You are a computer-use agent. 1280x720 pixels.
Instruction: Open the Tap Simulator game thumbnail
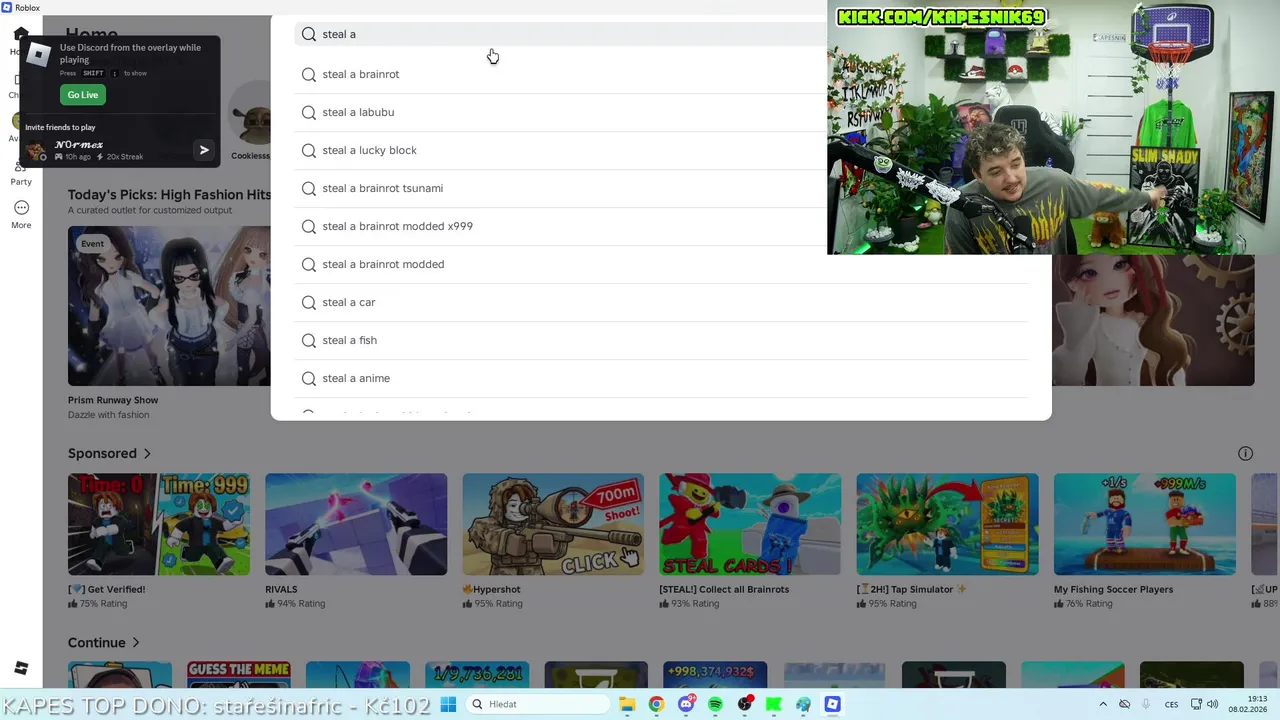coord(947,524)
